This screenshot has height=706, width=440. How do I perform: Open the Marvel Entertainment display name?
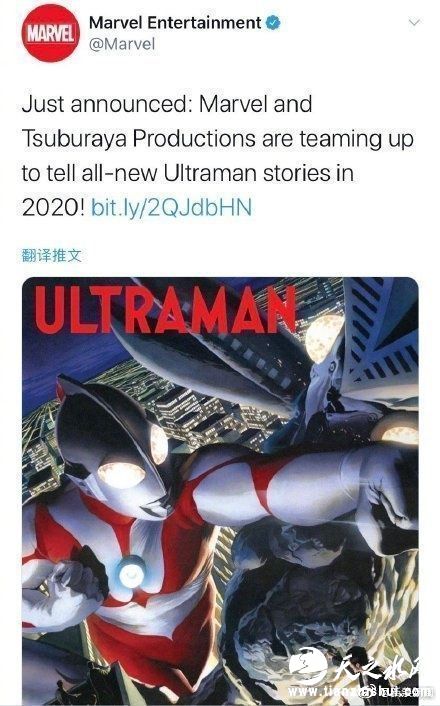point(175,23)
